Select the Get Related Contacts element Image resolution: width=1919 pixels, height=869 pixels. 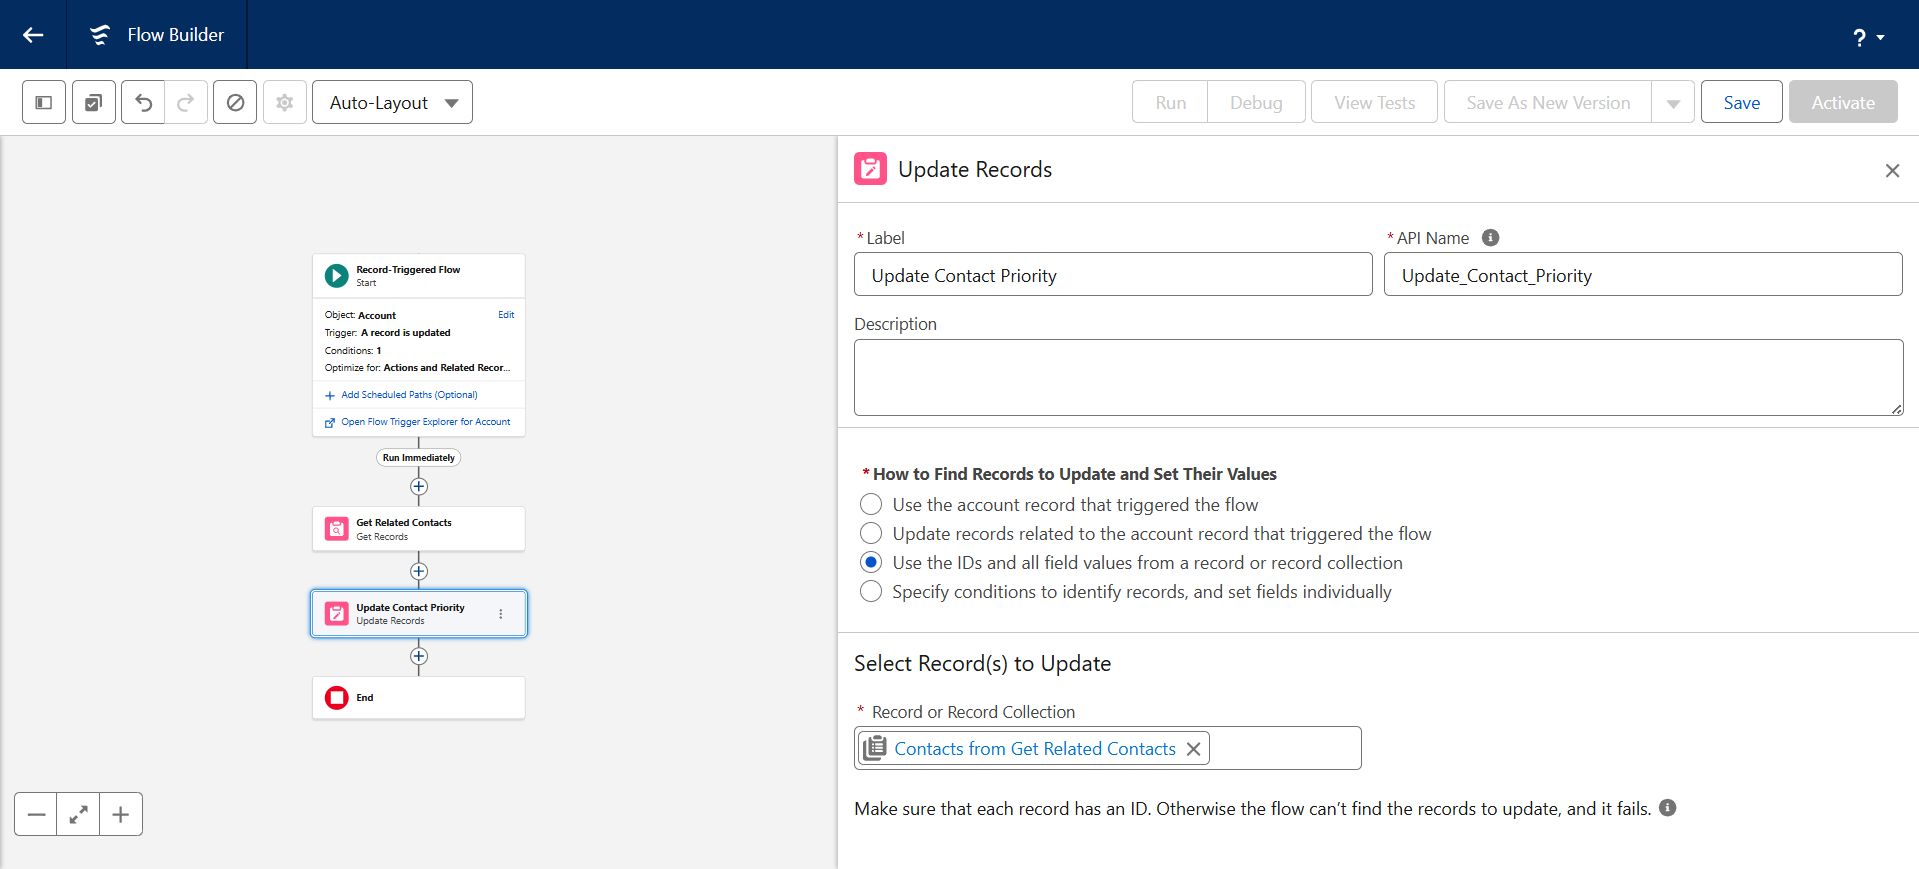[418, 529]
